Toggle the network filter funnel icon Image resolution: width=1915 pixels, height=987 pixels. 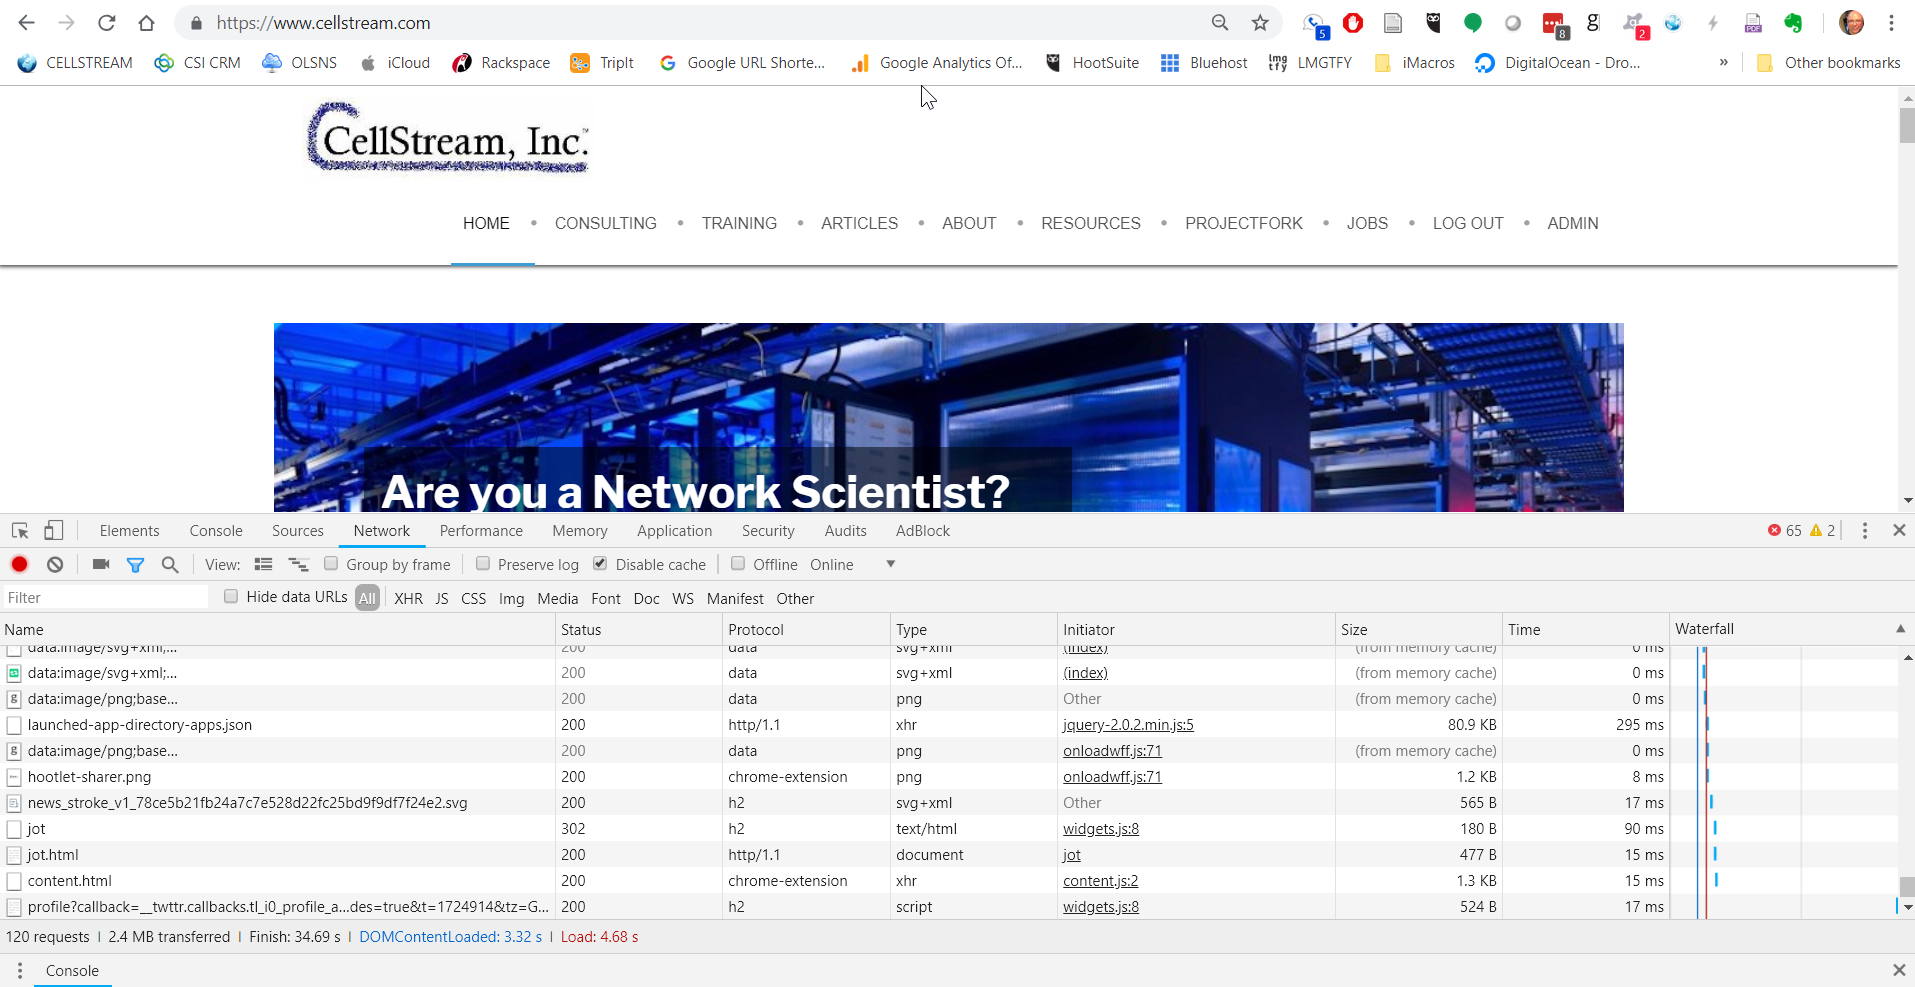point(135,565)
